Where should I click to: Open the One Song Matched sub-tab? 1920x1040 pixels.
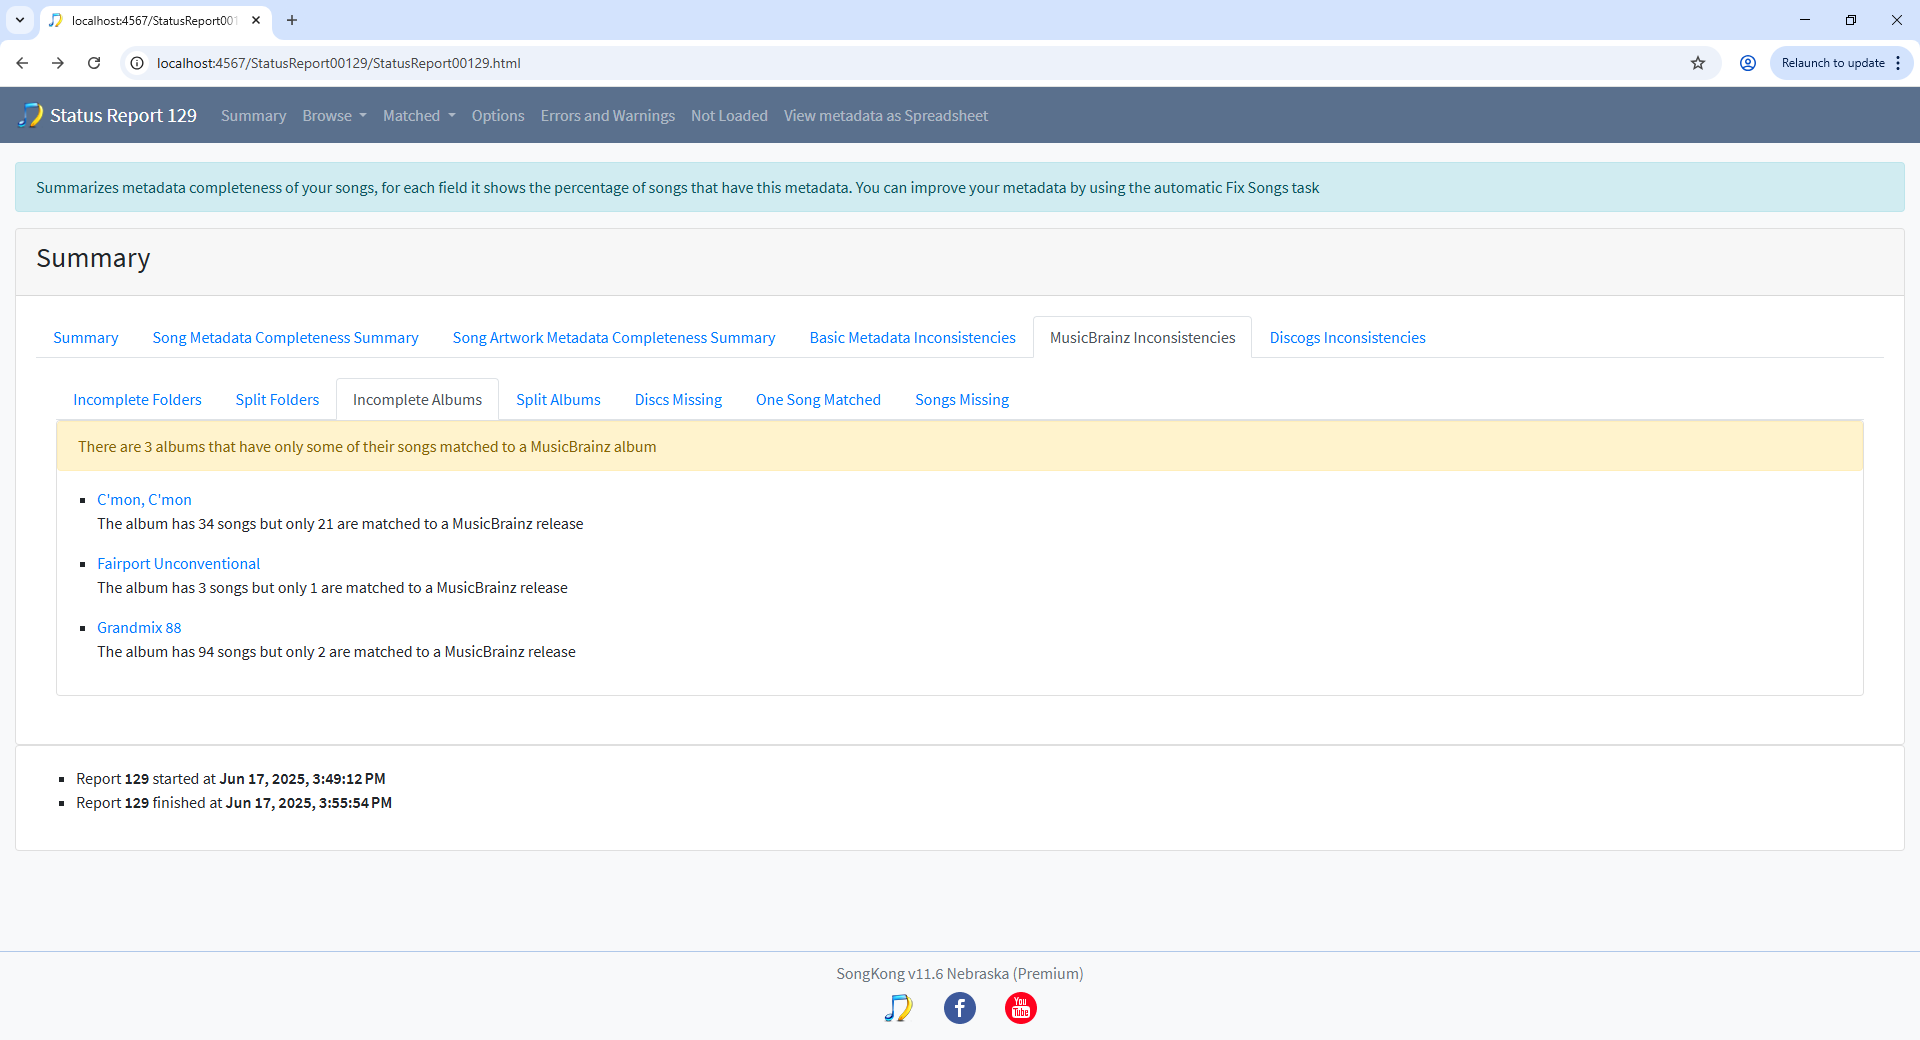(x=818, y=400)
